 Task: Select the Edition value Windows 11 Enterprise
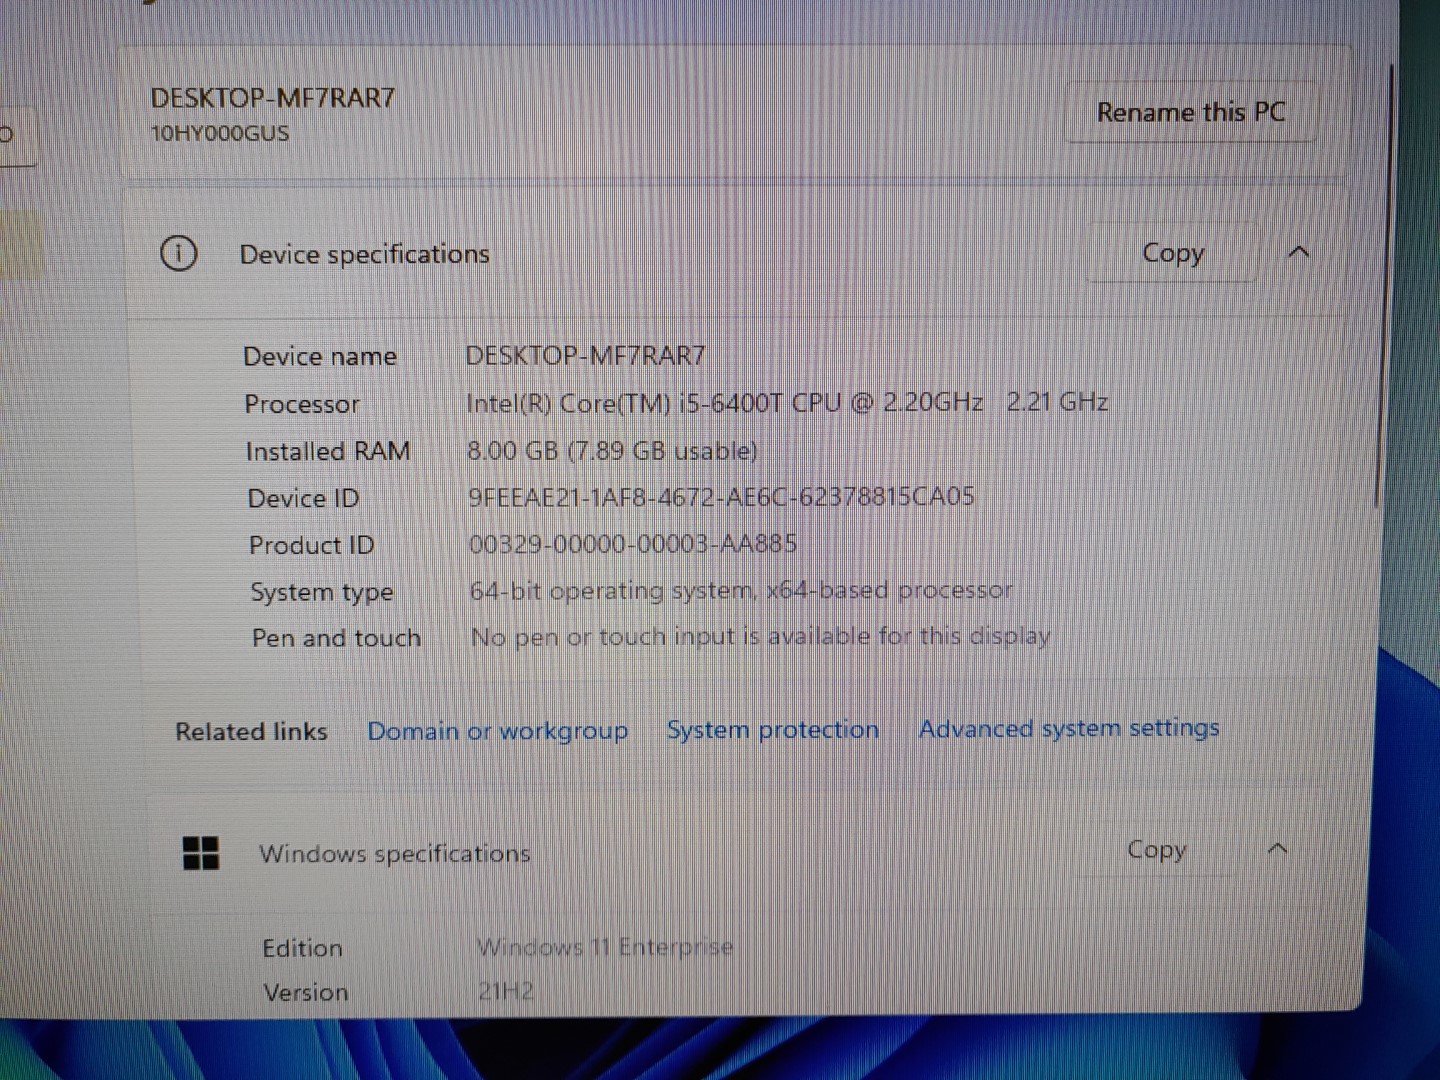tap(605, 946)
